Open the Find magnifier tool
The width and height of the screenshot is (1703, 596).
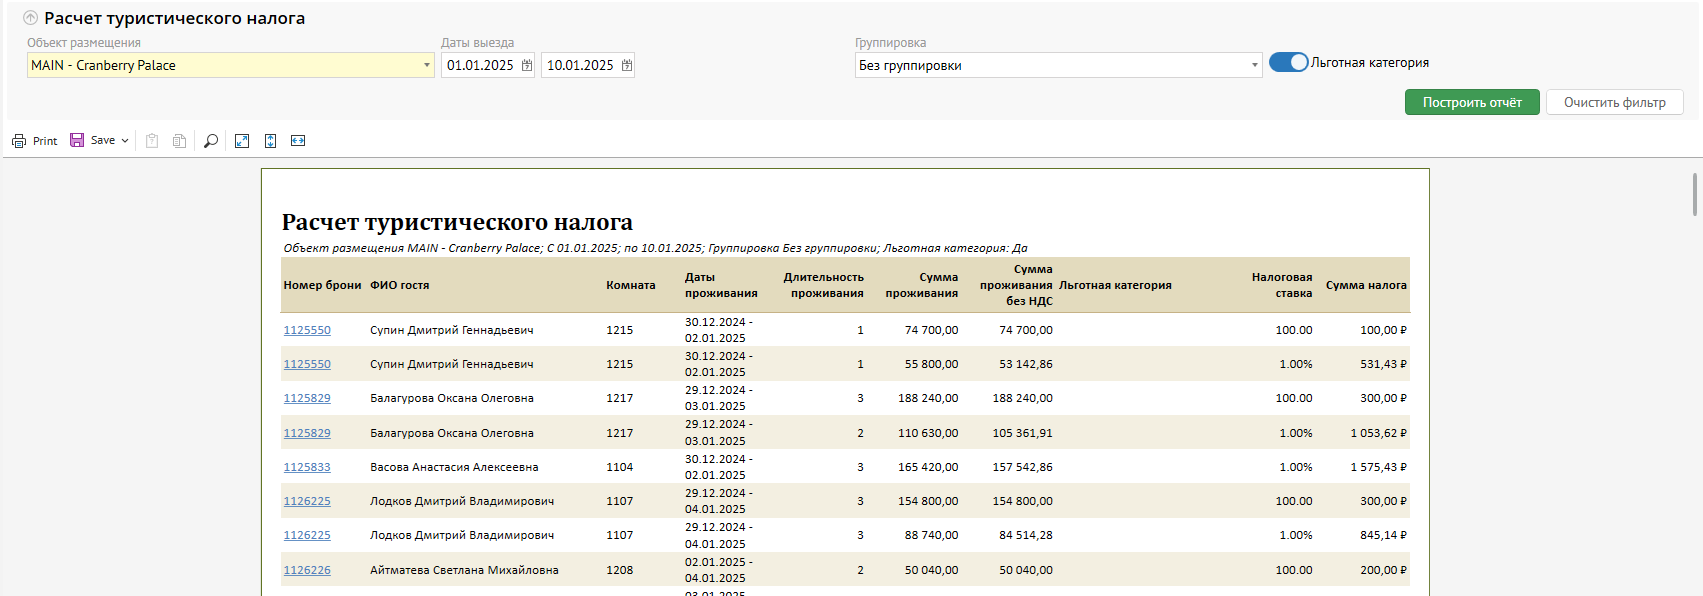[211, 141]
